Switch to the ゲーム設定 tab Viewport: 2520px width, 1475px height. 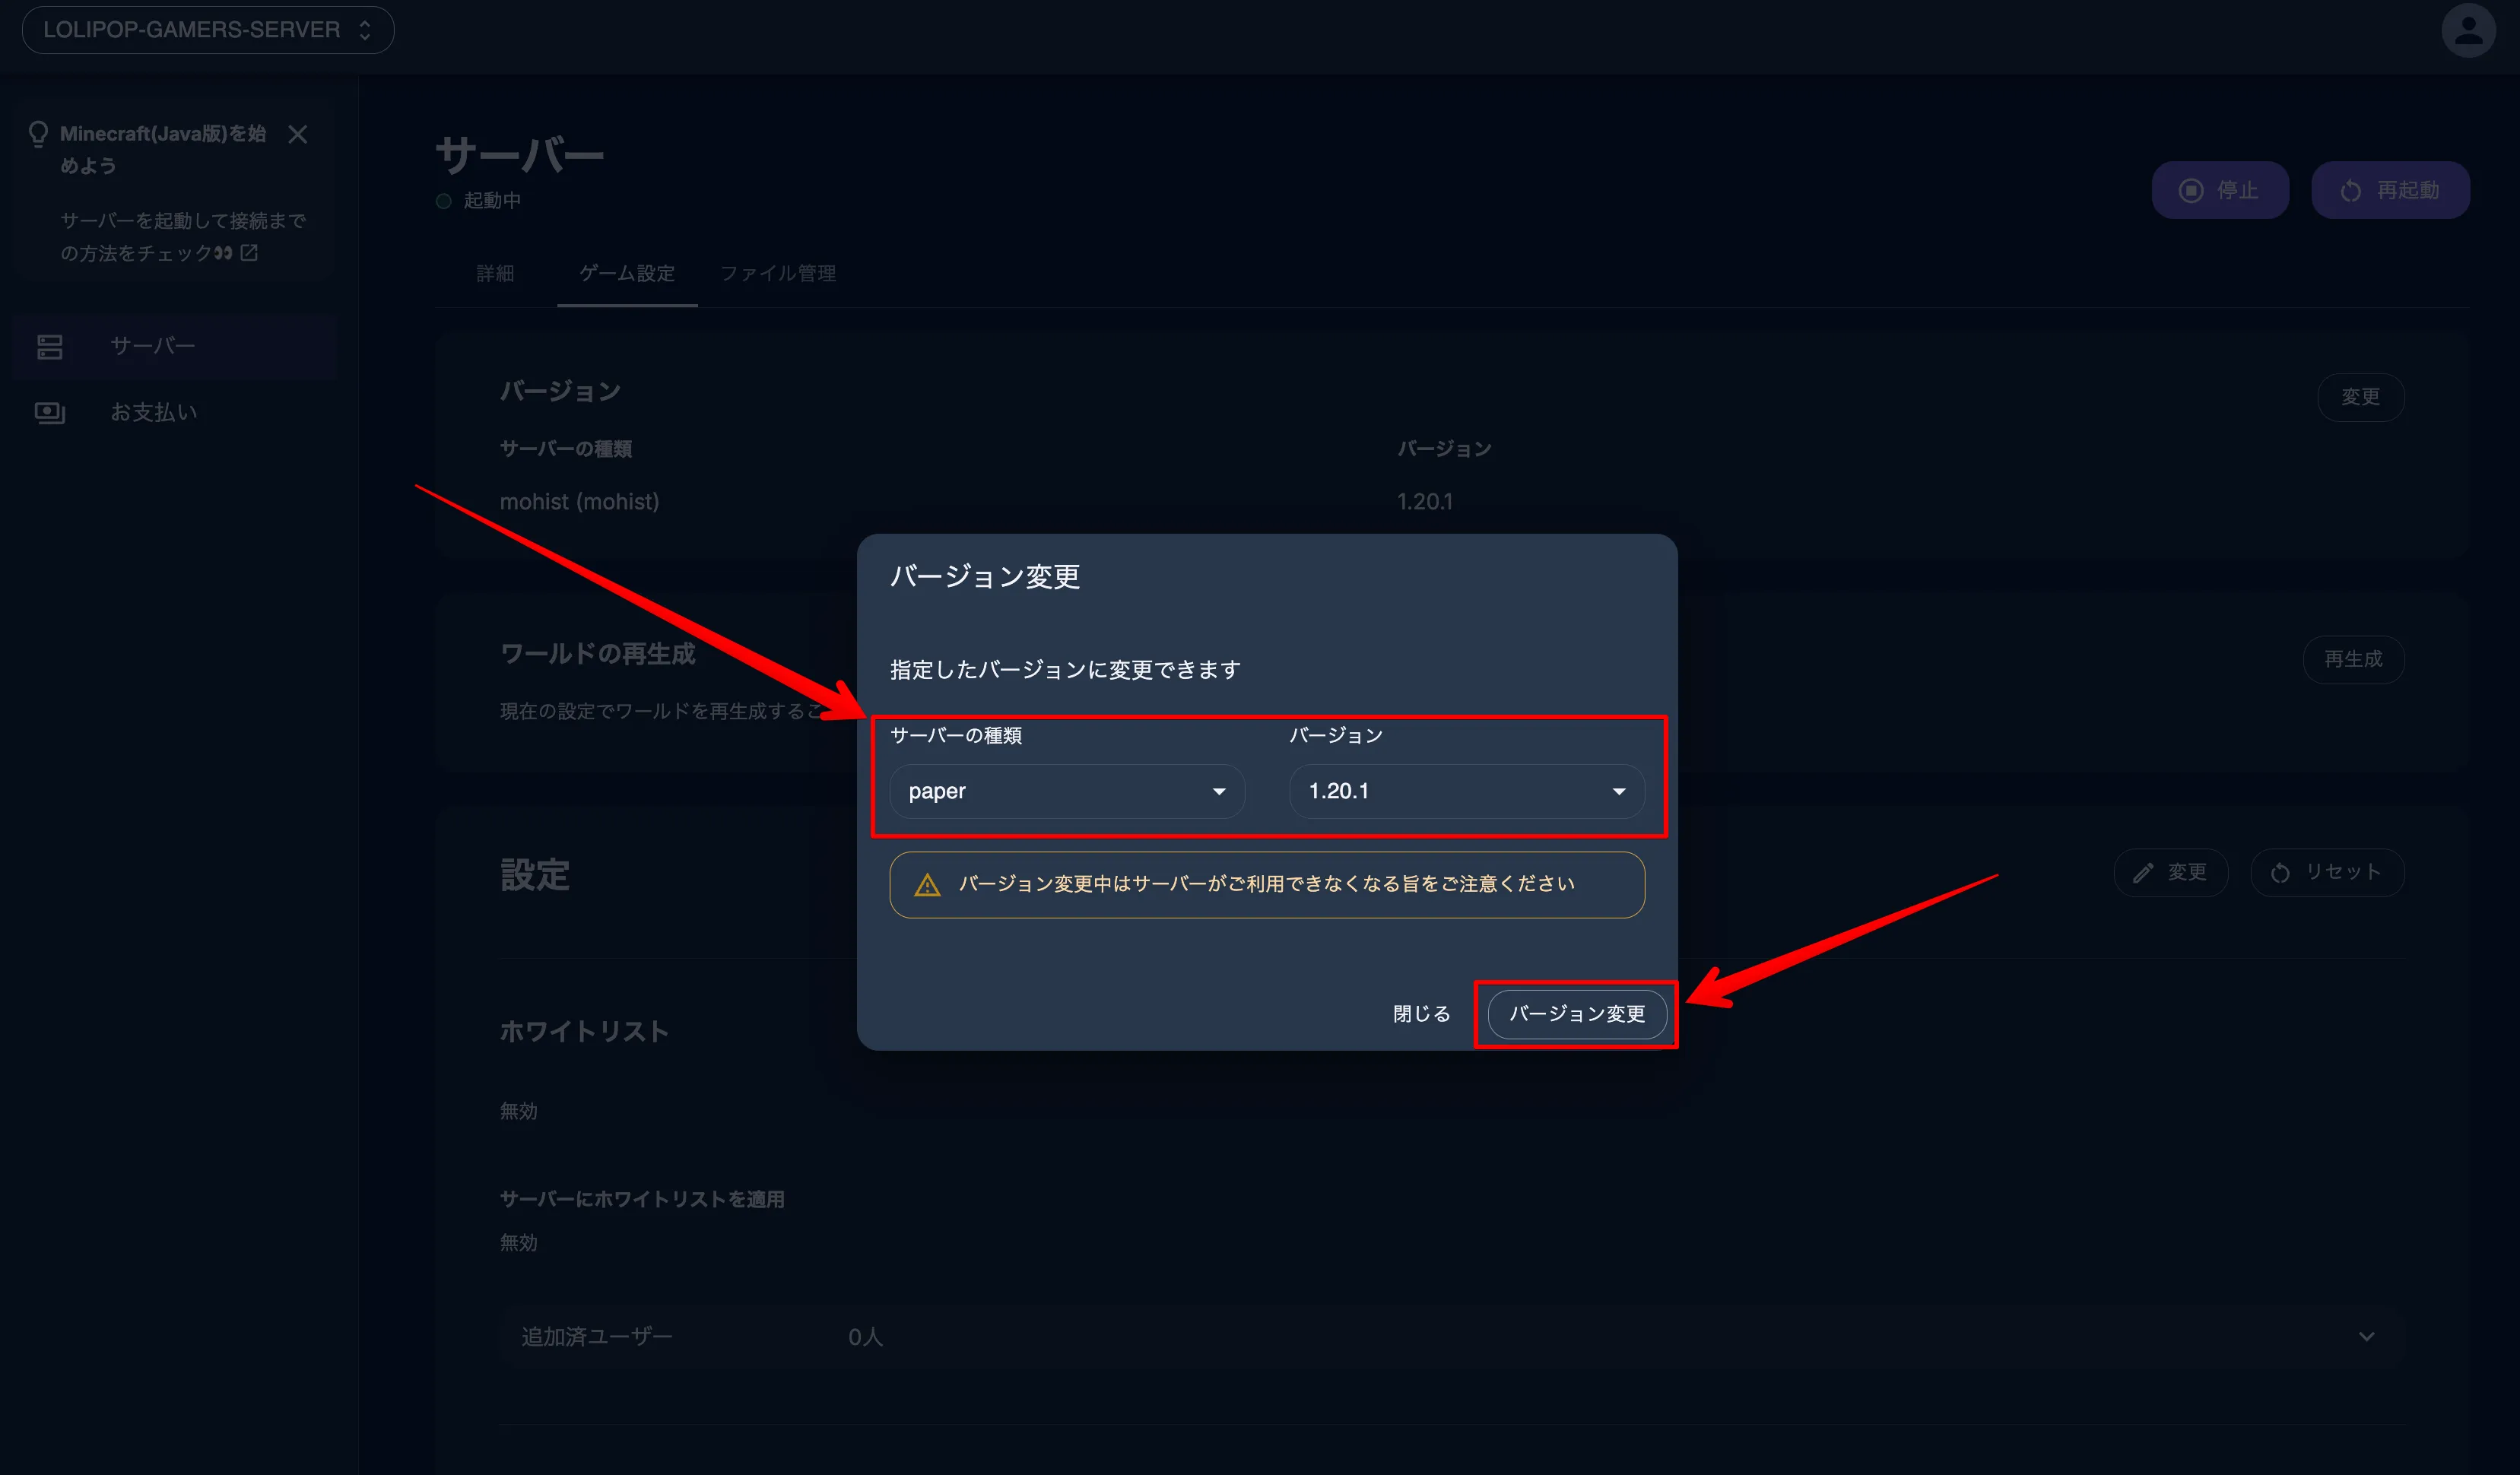point(627,273)
